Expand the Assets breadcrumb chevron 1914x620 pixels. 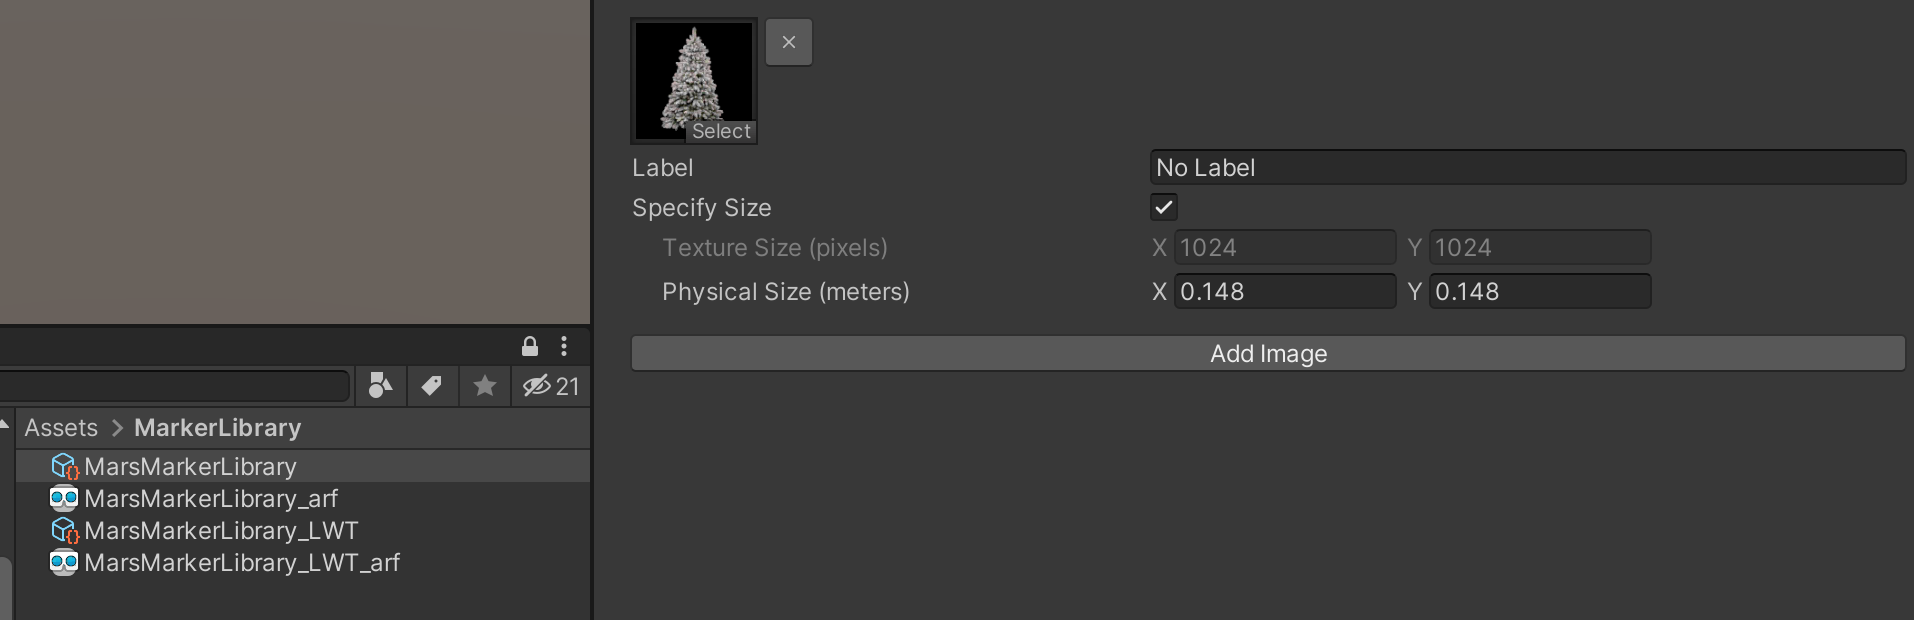(x=117, y=428)
